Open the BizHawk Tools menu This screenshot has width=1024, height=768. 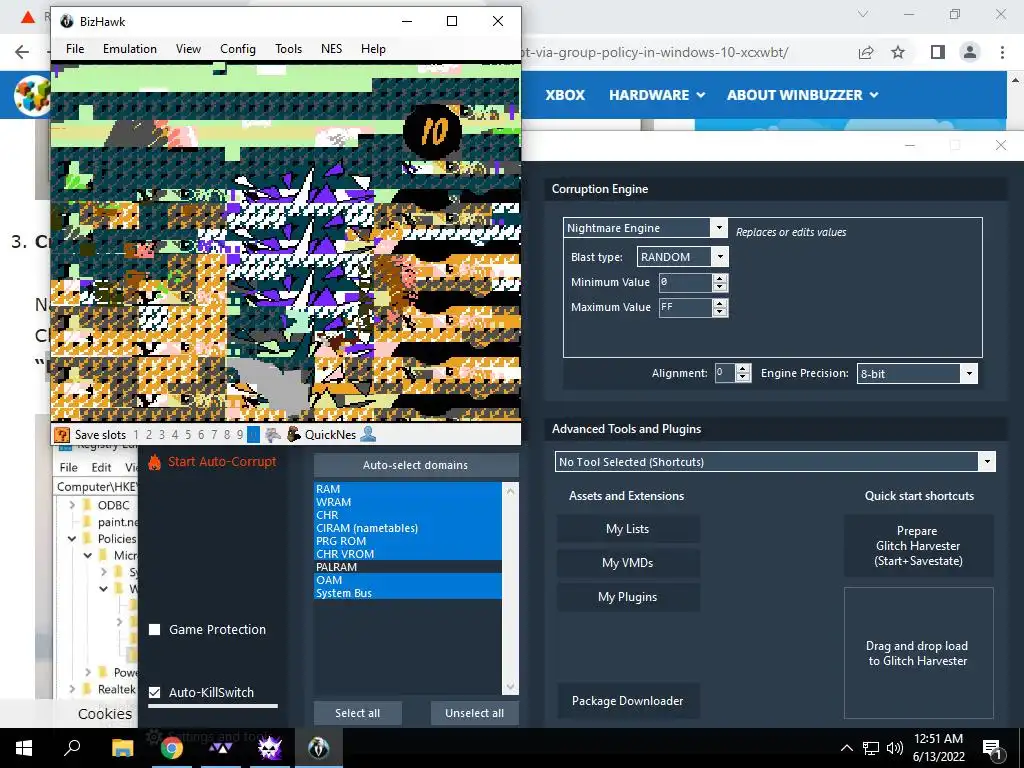coord(289,49)
